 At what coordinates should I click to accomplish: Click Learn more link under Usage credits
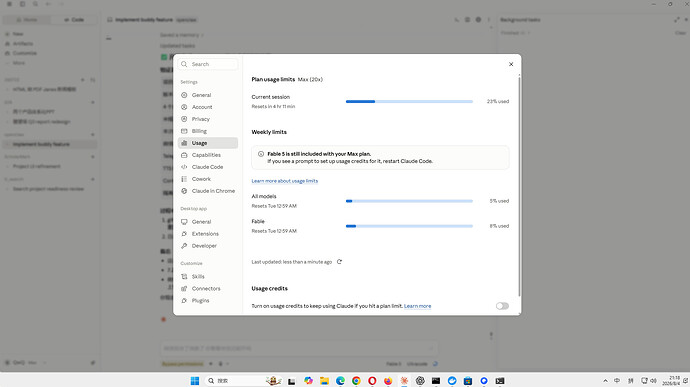point(417,306)
